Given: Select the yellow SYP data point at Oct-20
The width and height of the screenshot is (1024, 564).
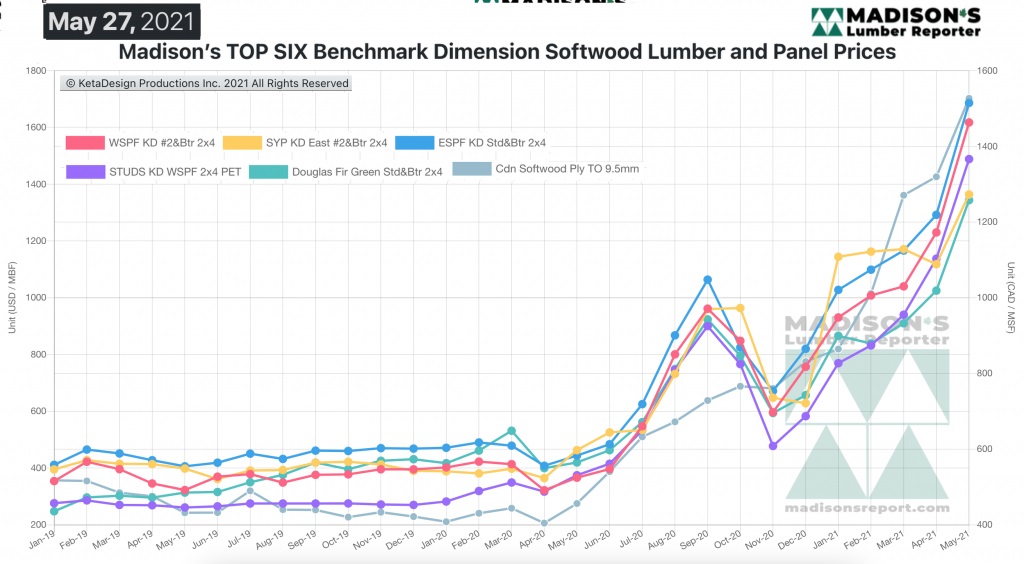Looking at the screenshot, I should (x=740, y=308).
